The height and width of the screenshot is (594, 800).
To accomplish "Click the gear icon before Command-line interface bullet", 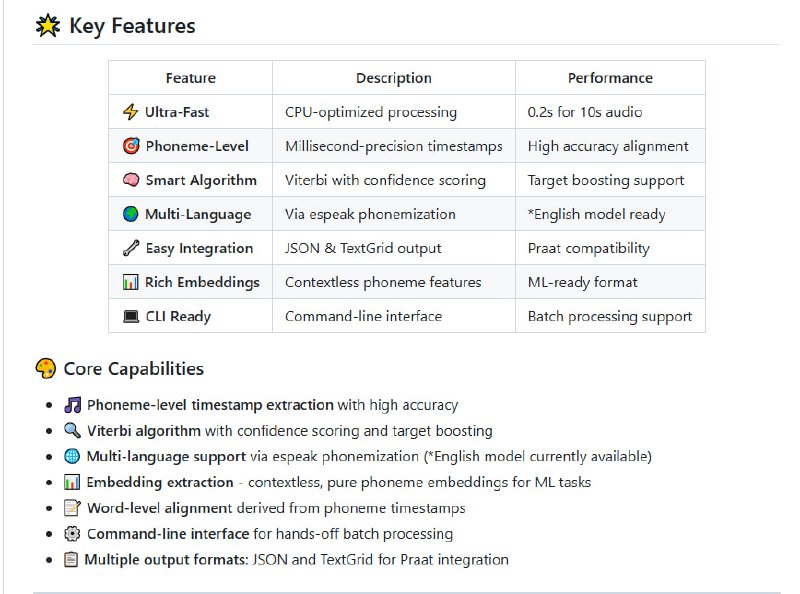I will point(72,534).
